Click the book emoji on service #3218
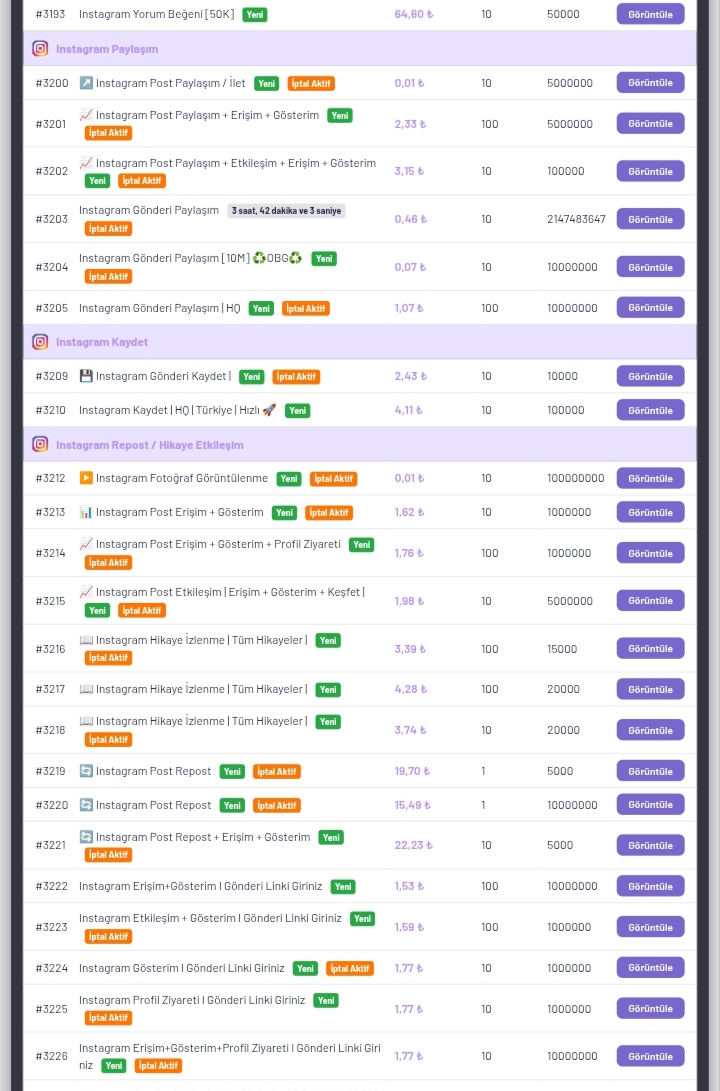This screenshot has height=1091, width=720. tap(86, 722)
